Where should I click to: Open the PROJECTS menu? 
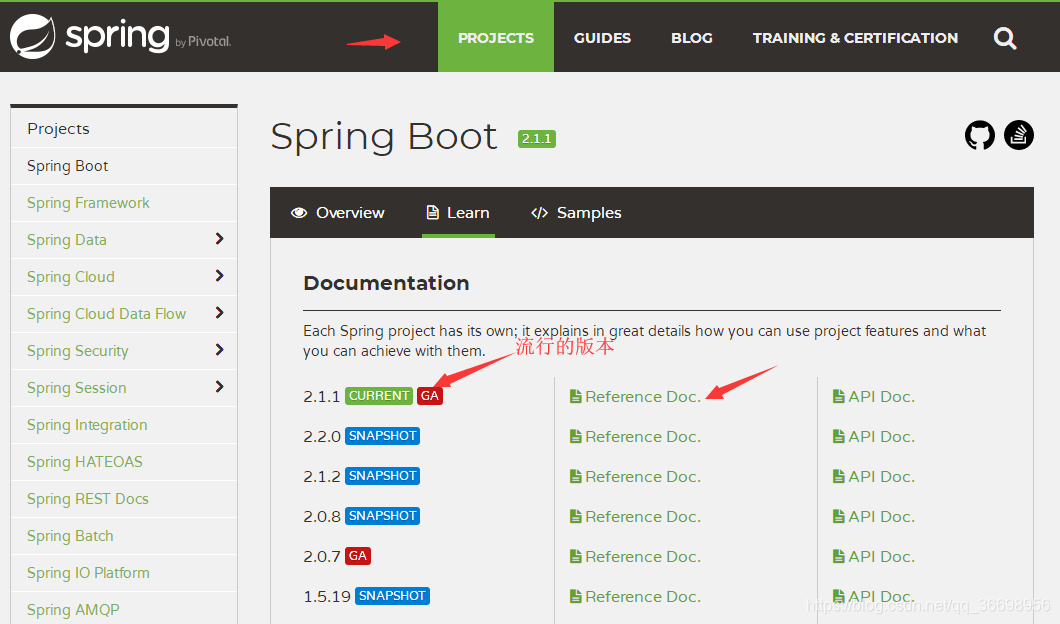[496, 37]
